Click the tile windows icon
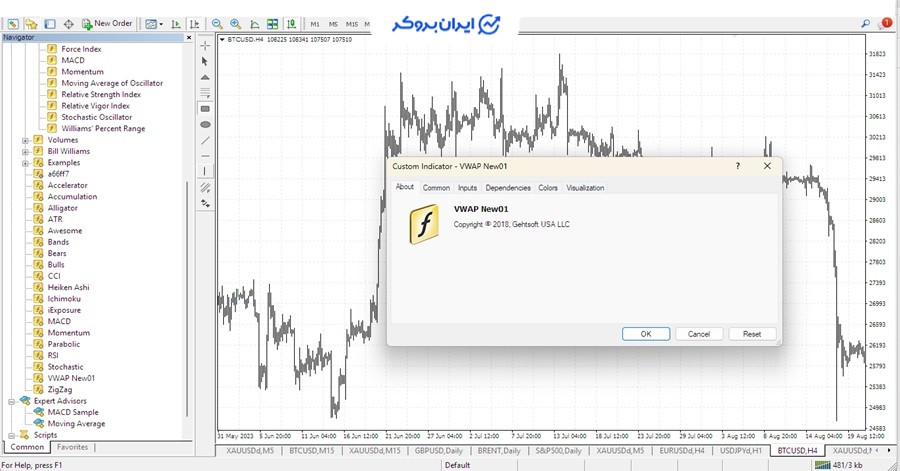 coord(272,23)
